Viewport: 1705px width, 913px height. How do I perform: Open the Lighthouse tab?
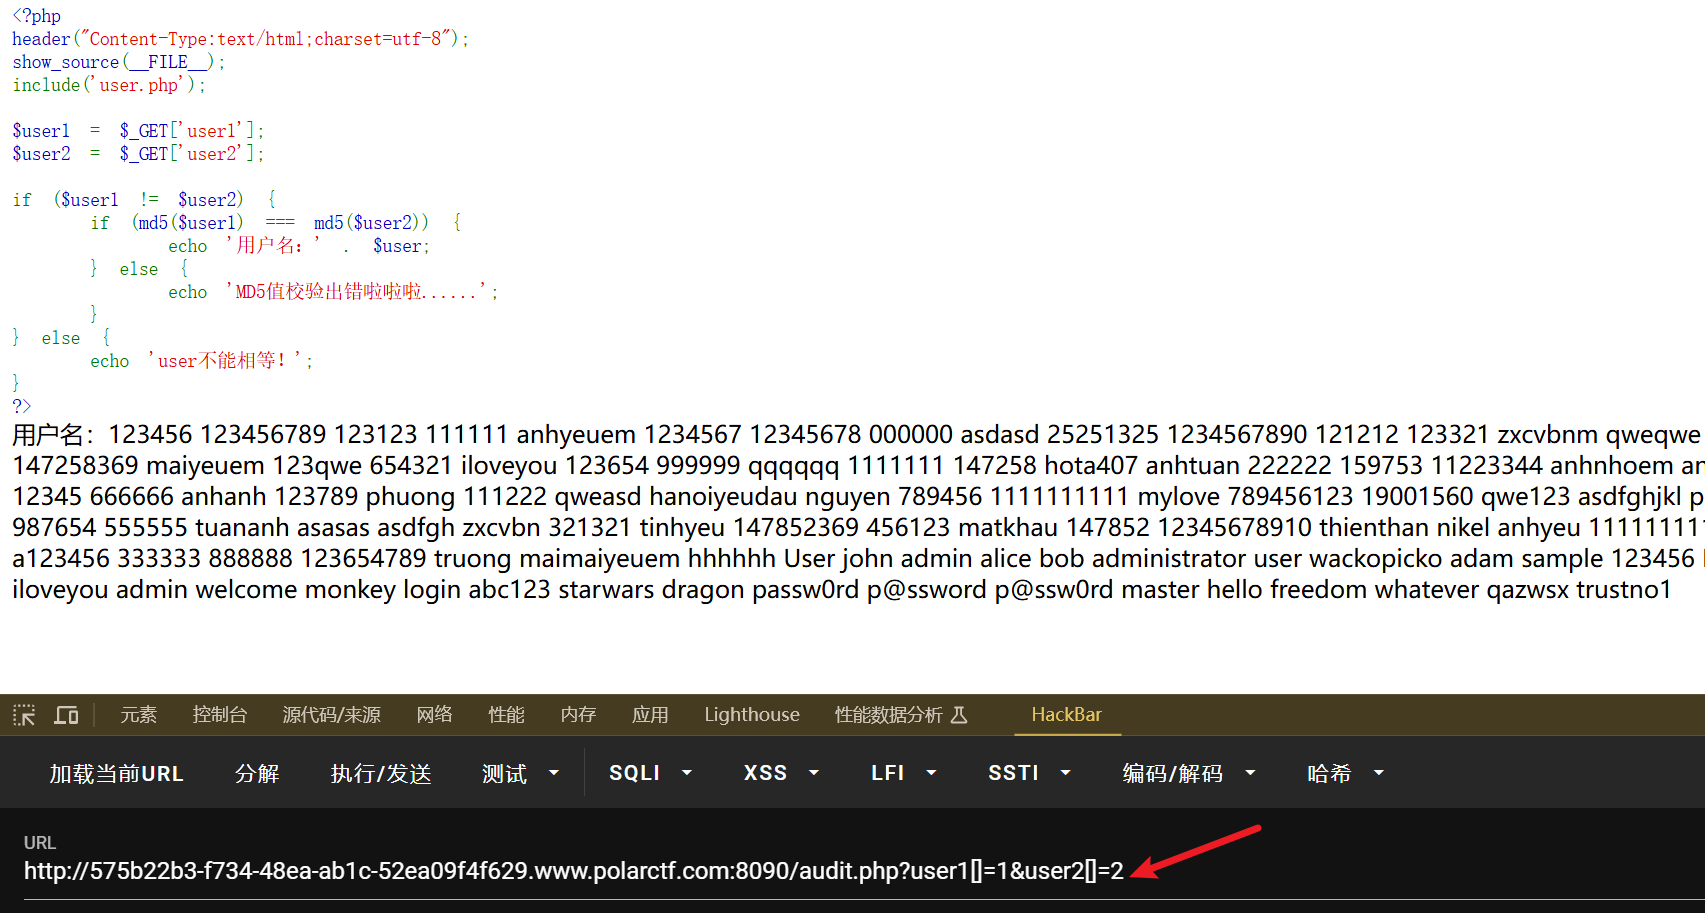pos(751,715)
